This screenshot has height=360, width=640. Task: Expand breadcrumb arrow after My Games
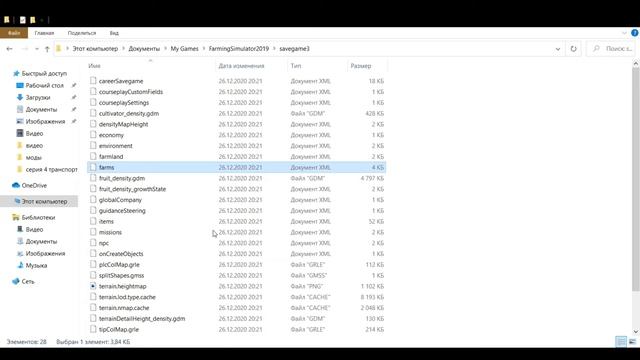pos(204,49)
